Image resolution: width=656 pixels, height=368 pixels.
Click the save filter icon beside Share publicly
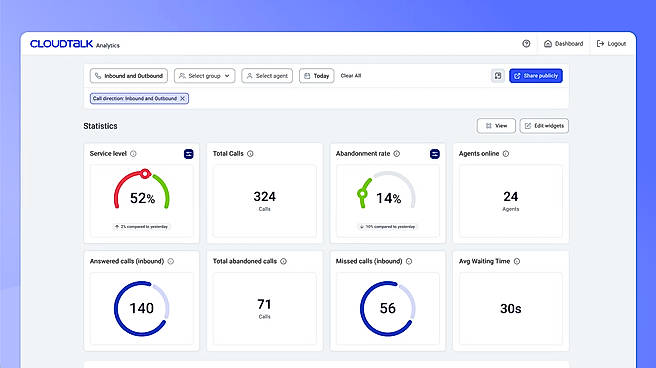coord(498,76)
